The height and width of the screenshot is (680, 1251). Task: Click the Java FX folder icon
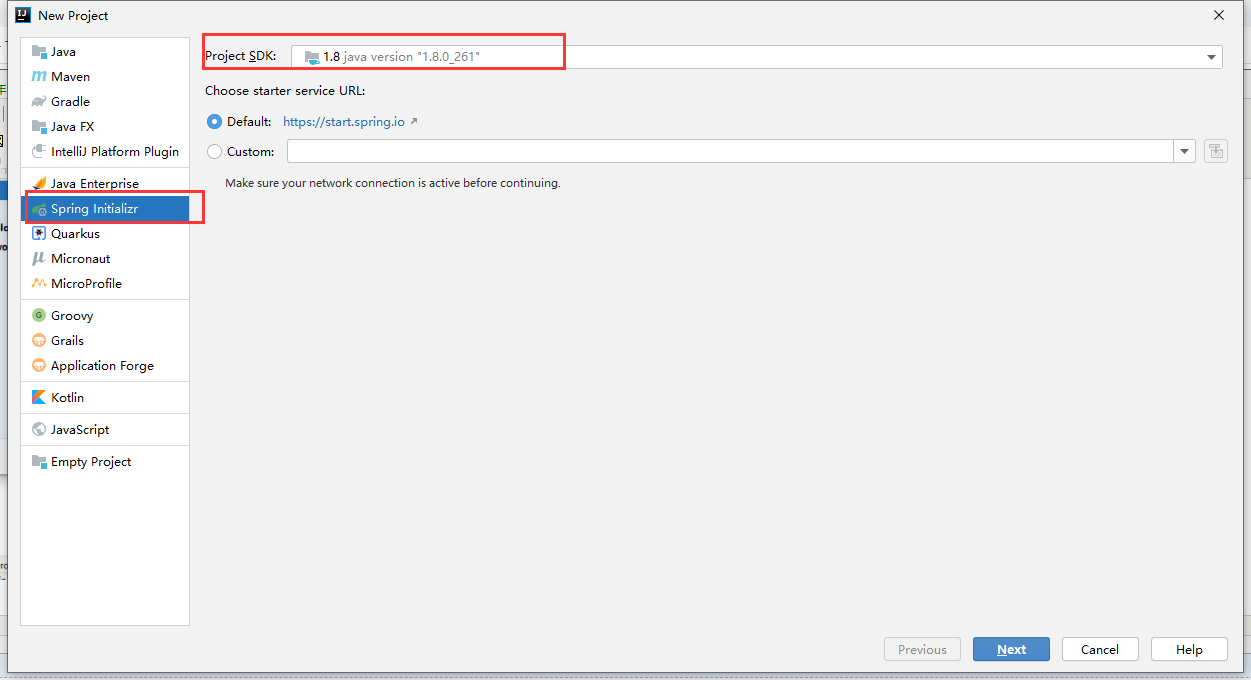click(39, 127)
